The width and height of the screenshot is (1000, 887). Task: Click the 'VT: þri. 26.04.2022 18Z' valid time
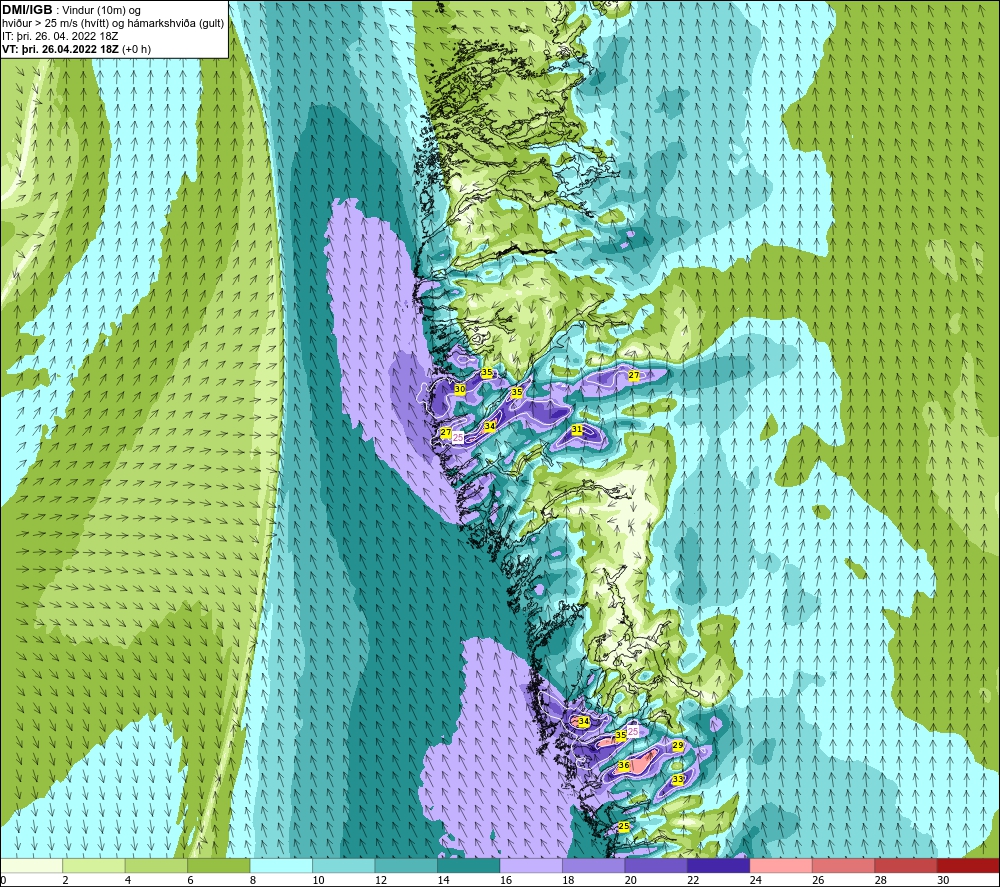coord(60,49)
